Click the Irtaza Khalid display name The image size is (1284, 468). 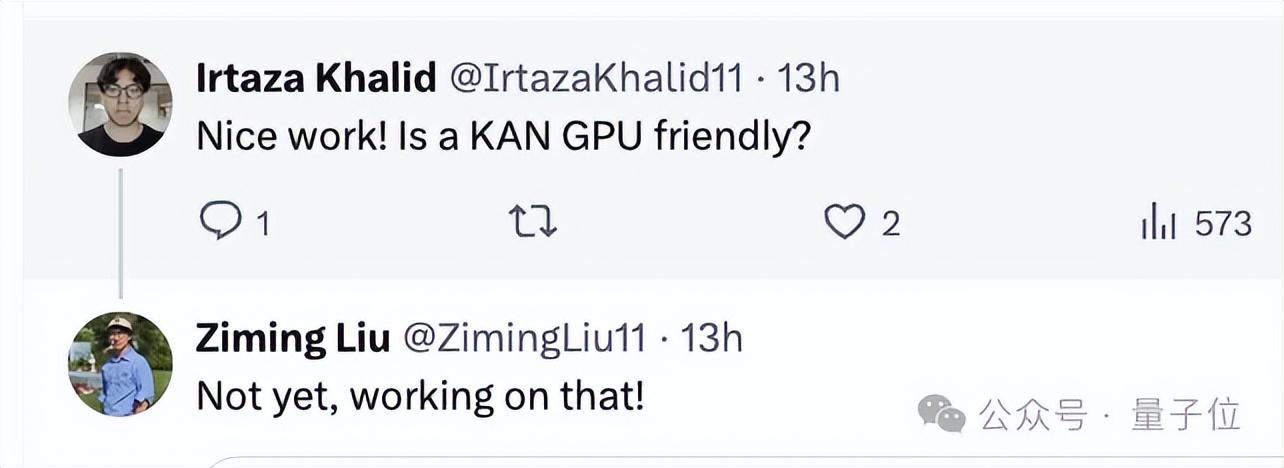coord(316,79)
